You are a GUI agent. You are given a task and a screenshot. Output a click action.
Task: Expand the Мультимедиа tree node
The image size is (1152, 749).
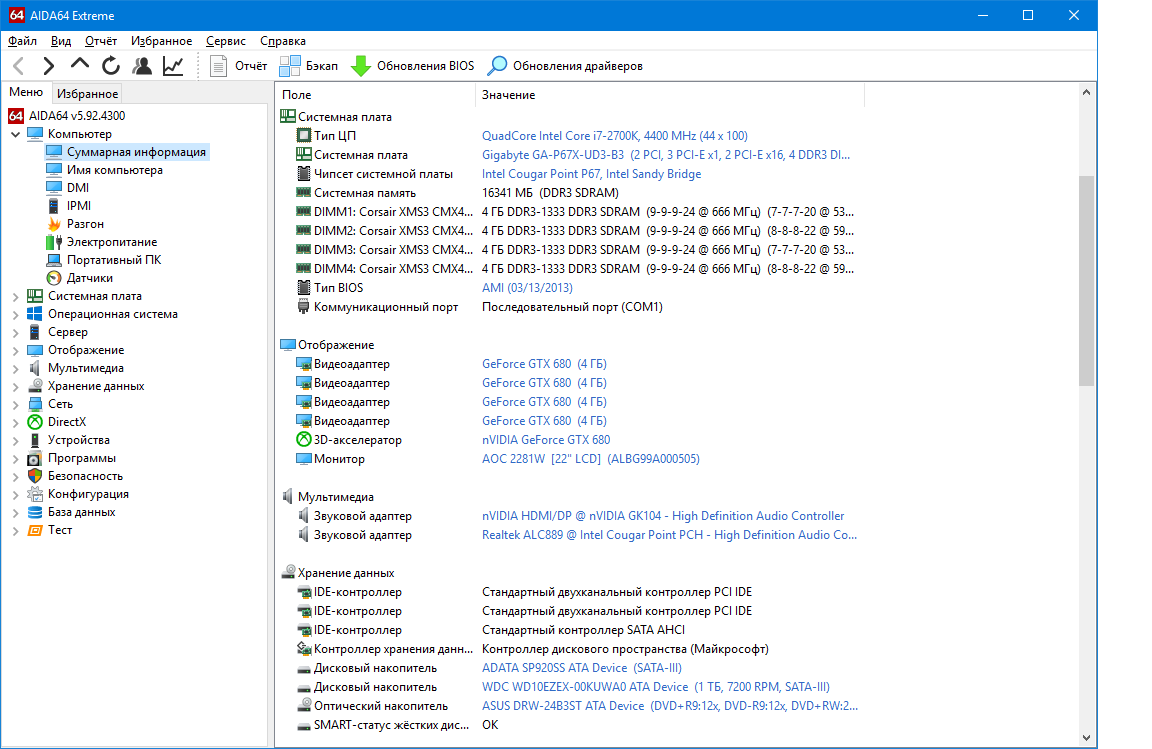pos(15,369)
